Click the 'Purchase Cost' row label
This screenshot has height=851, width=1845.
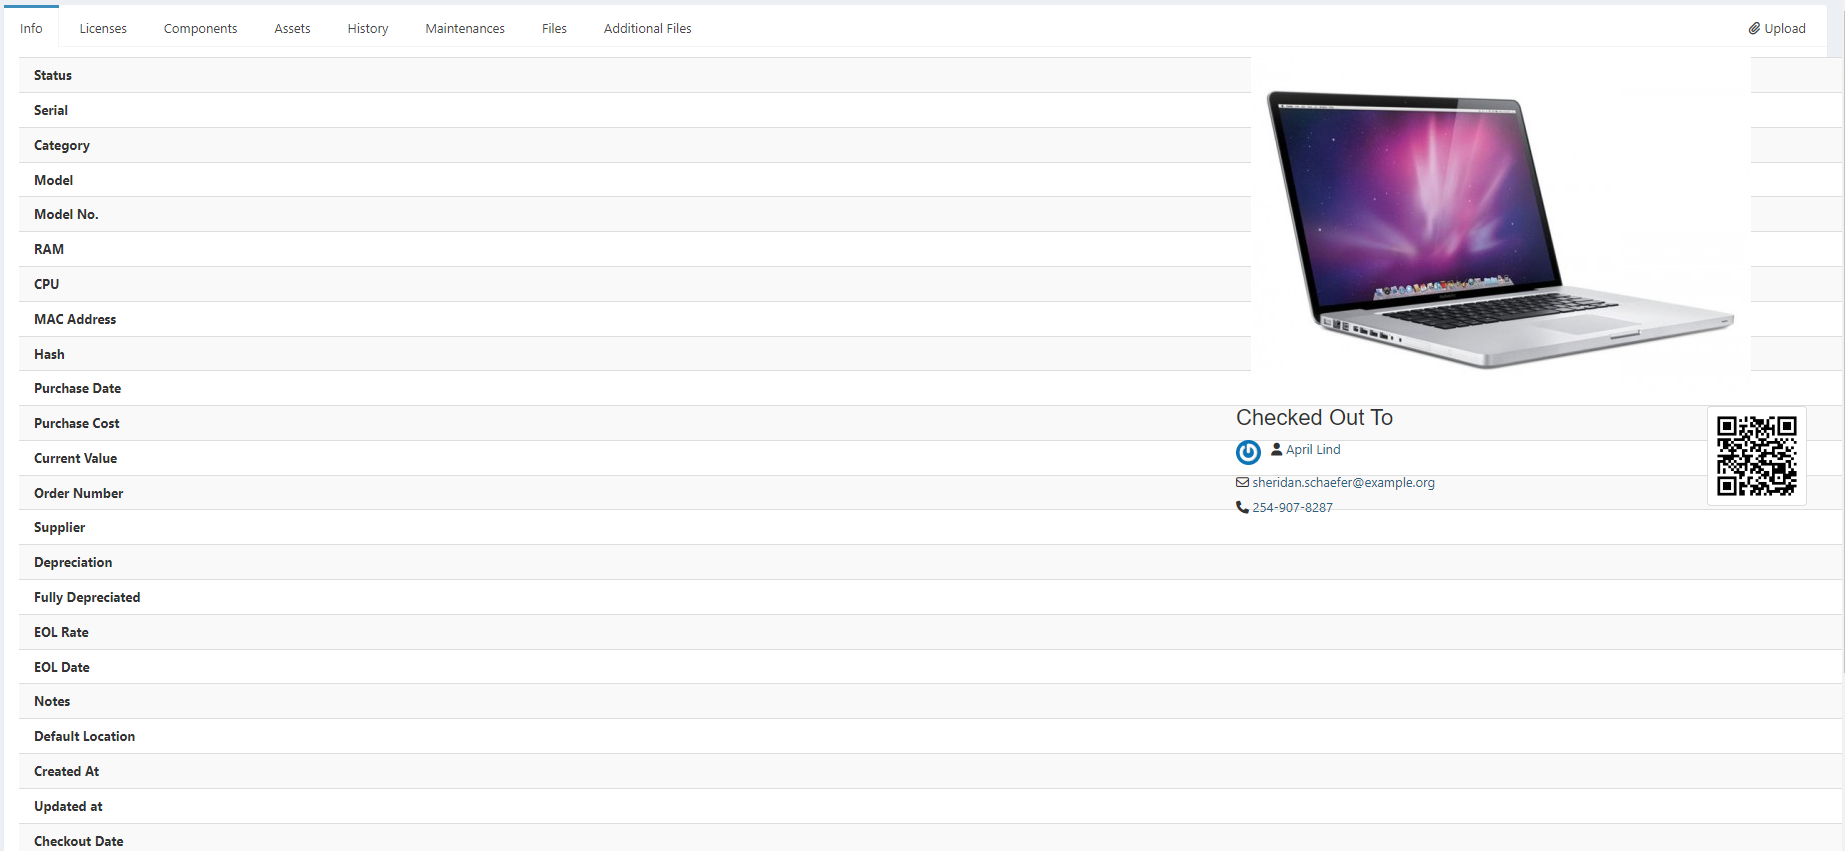point(76,423)
